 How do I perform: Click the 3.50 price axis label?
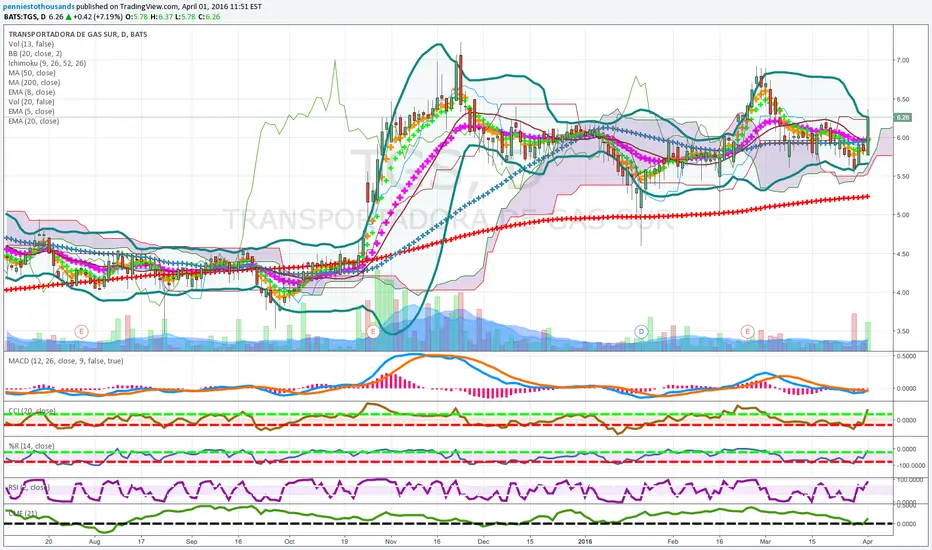[902, 331]
